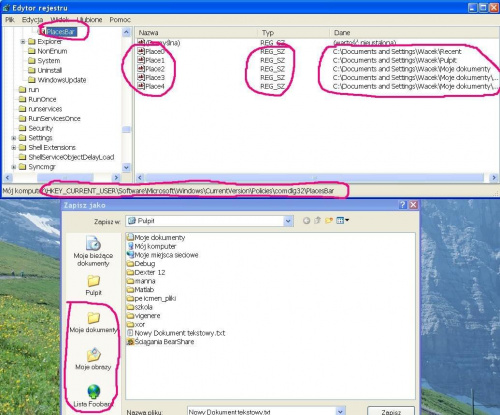Viewport: 500px width, 415px height.
Task: Open the Widok menu
Action: pyautogui.click(x=60, y=20)
